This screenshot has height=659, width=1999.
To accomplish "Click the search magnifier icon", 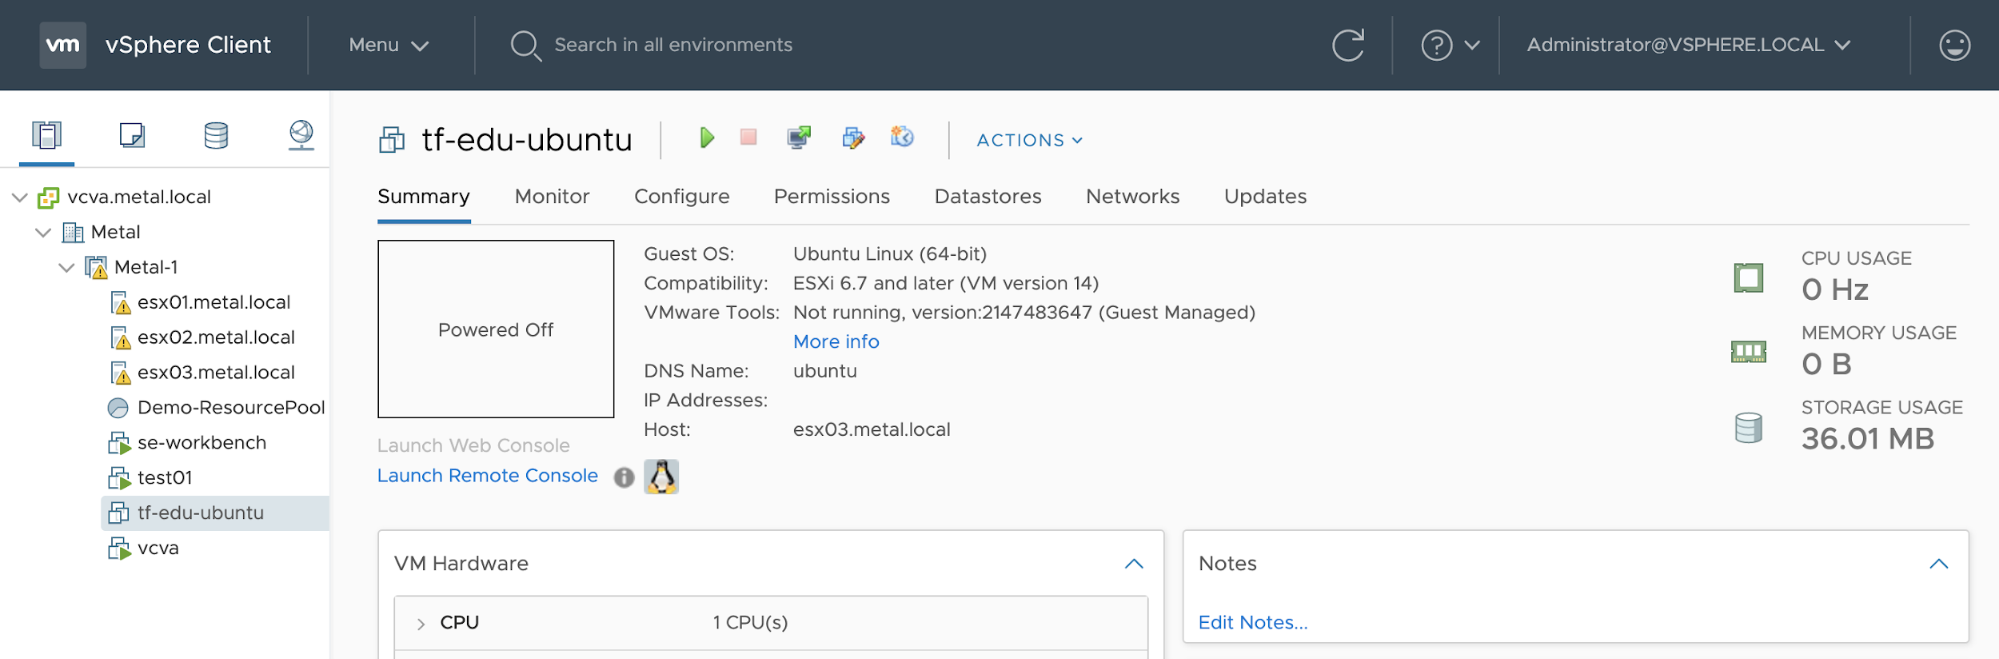I will point(525,45).
